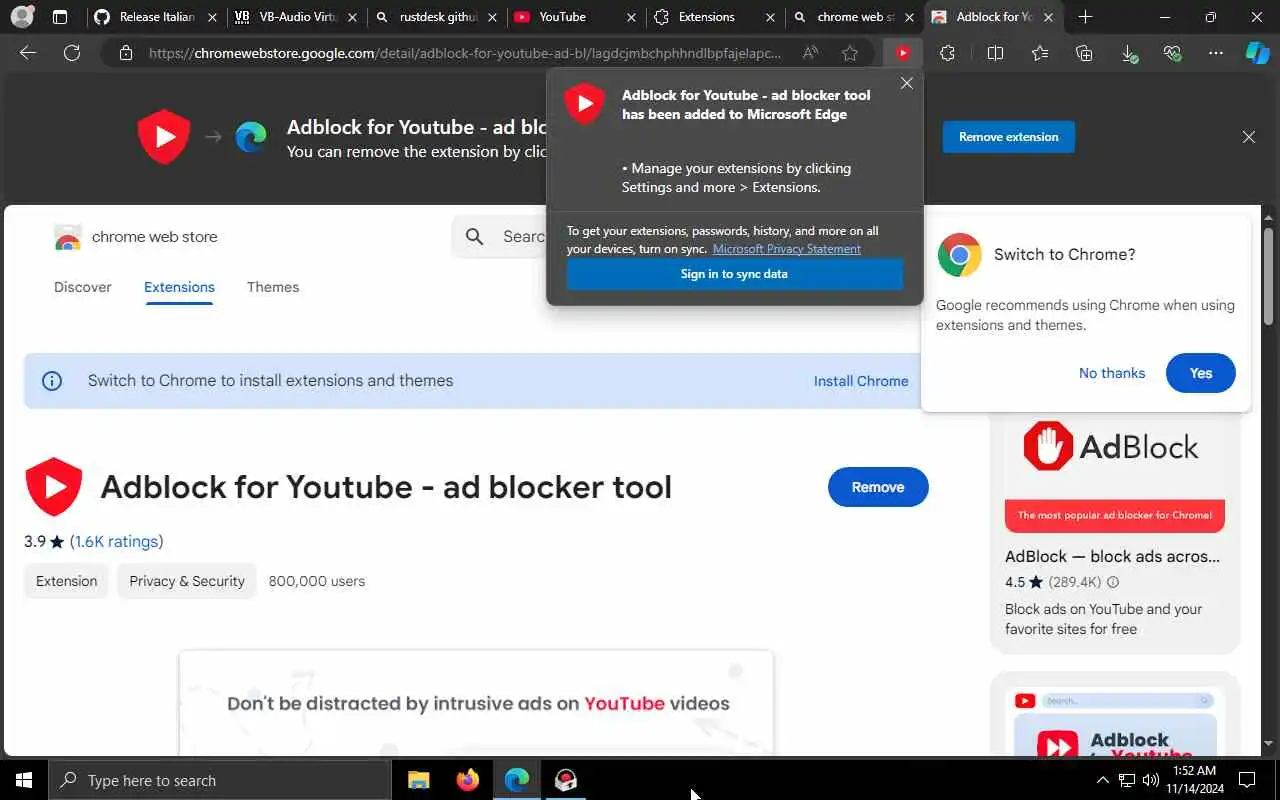Click the Chrome web store logo
Viewport: 1280px width, 800px height.
[68, 237]
